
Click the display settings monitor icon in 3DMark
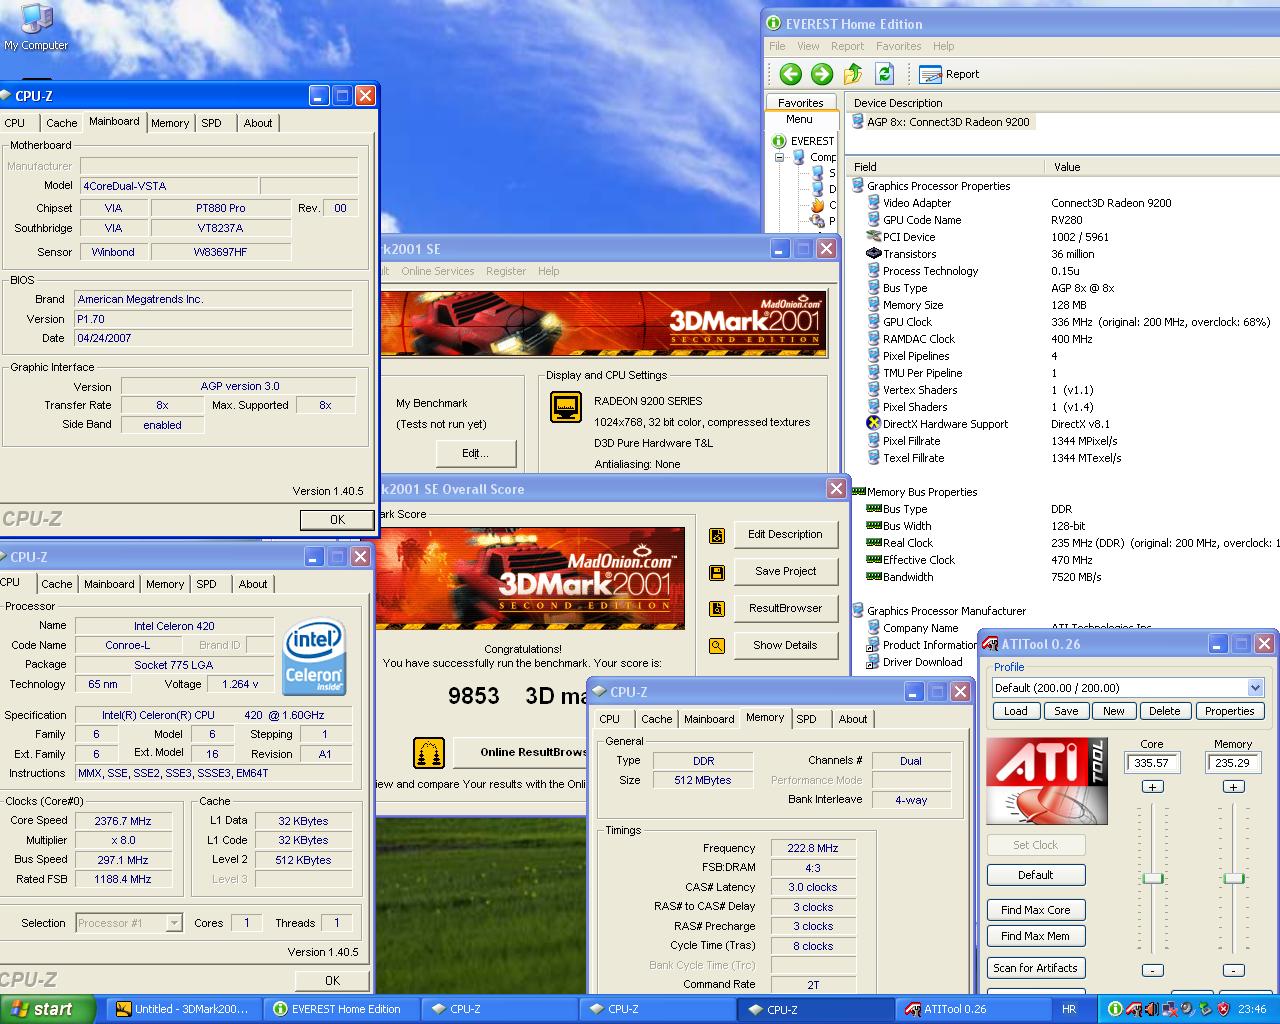point(566,407)
